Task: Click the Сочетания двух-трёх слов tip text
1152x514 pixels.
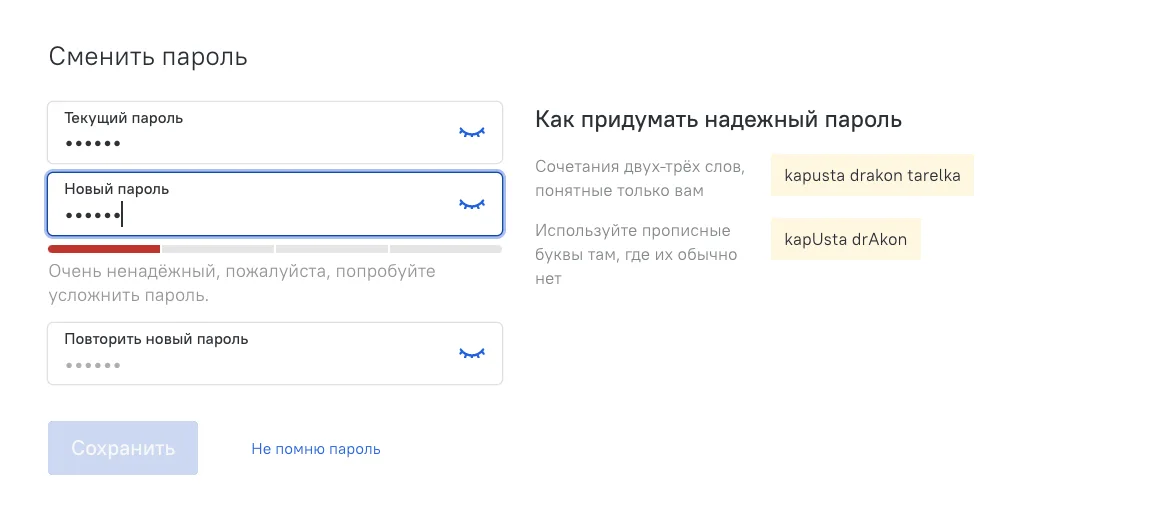Action: pos(640,178)
